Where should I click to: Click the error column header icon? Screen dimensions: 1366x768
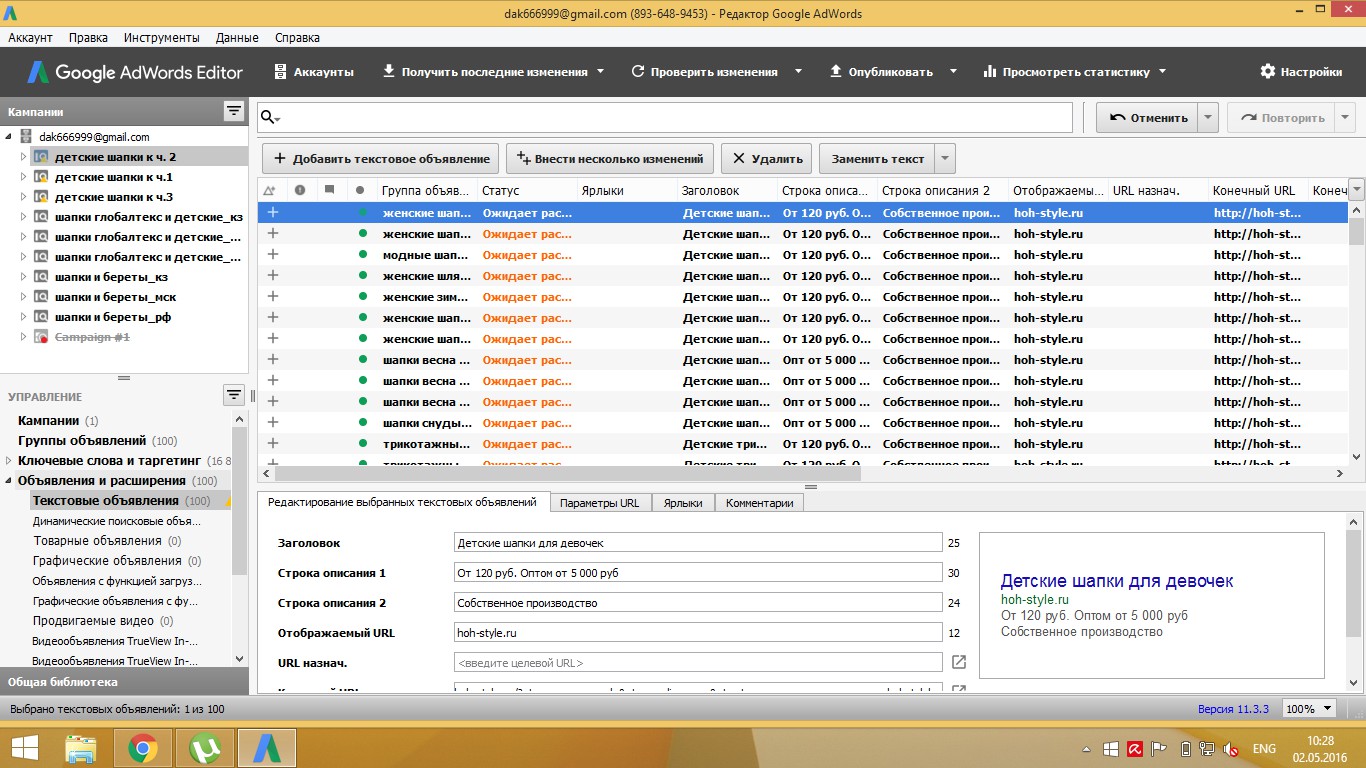(x=299, y=190)
